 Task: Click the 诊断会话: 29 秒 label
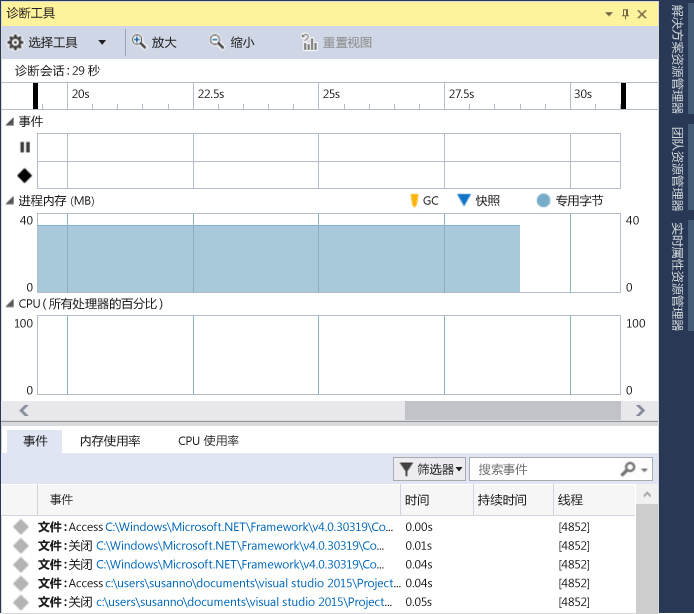coord(58,71)
